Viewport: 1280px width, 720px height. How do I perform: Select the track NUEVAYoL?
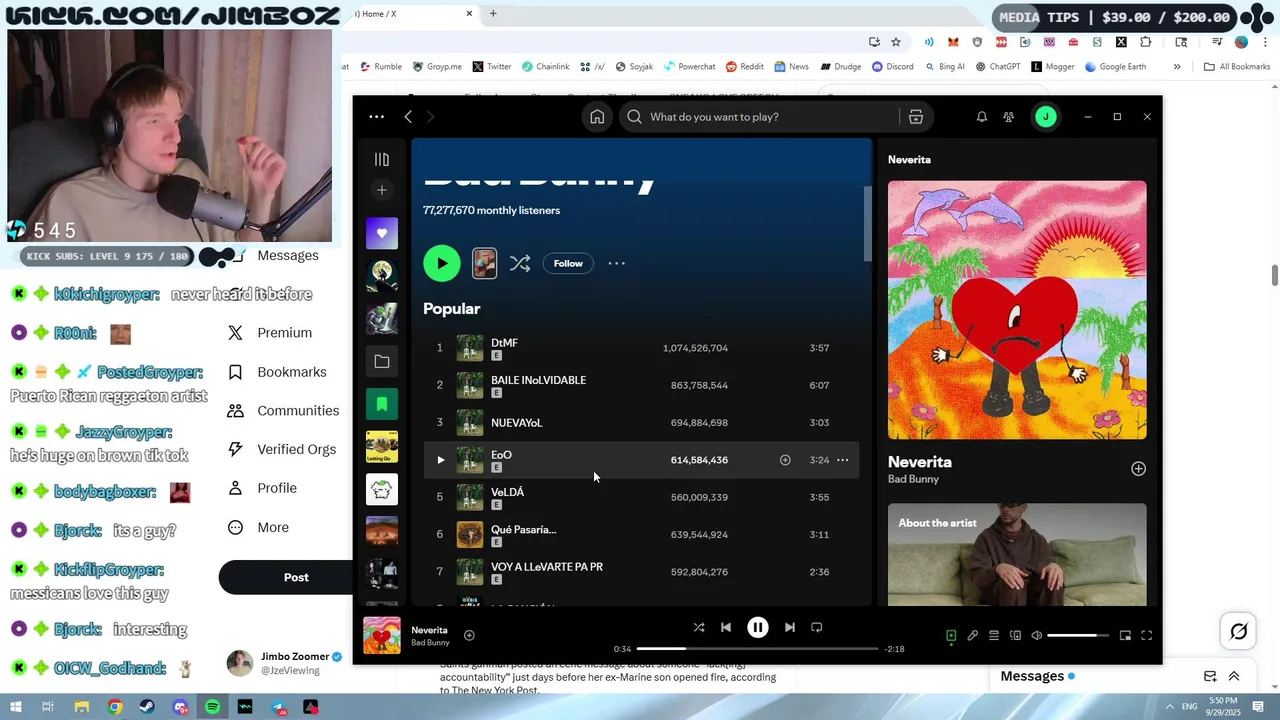640,422
